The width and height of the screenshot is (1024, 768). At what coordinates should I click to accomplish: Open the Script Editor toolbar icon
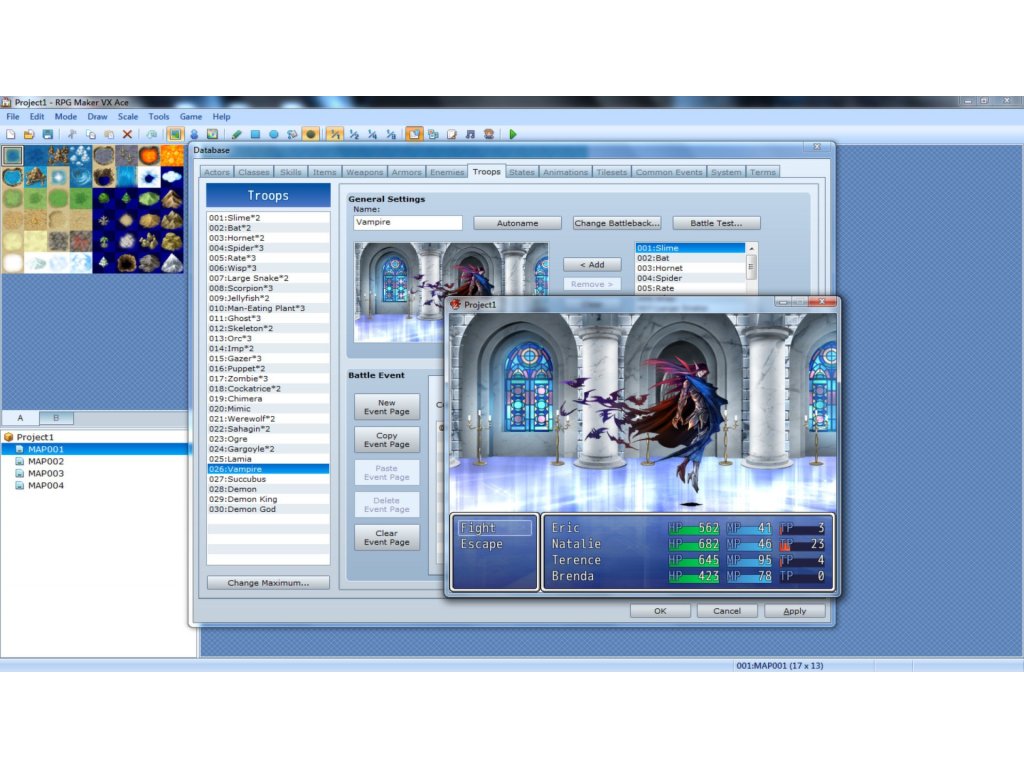[x=452, y=134]
